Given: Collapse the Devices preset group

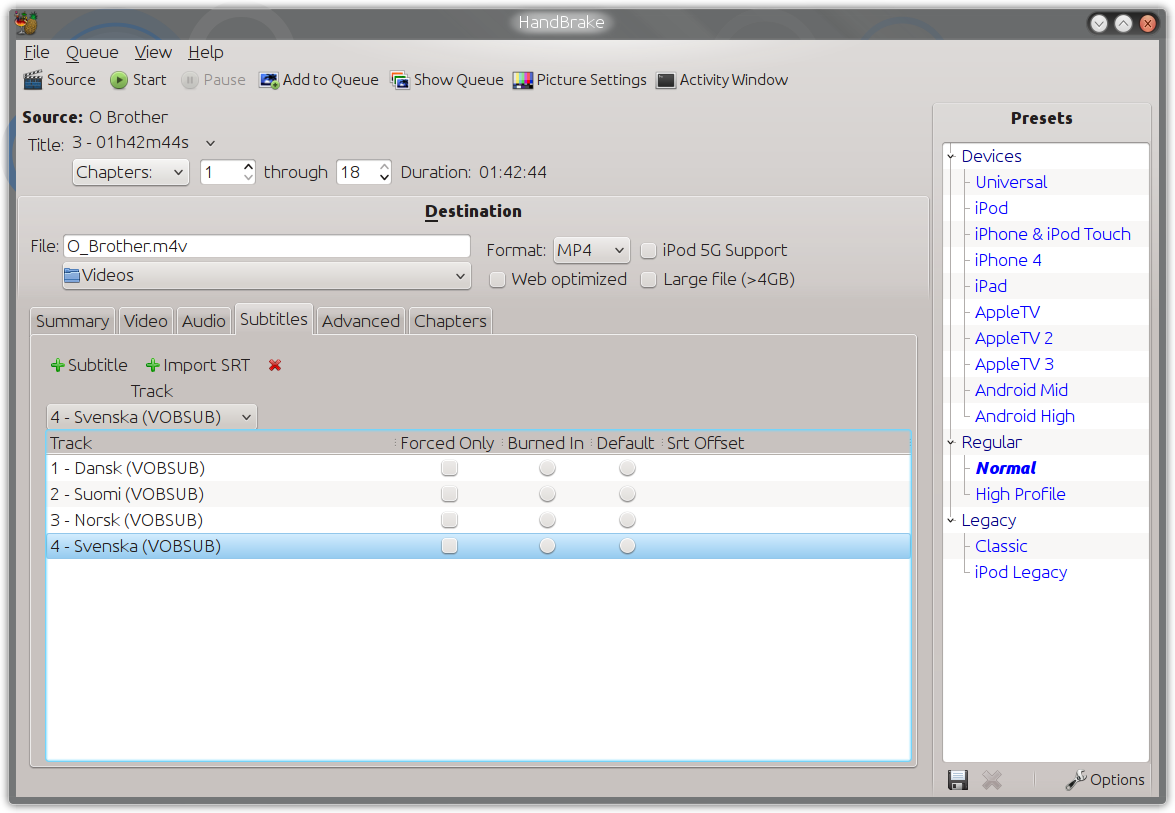Looking at the screenshot, I should [951, 157].
